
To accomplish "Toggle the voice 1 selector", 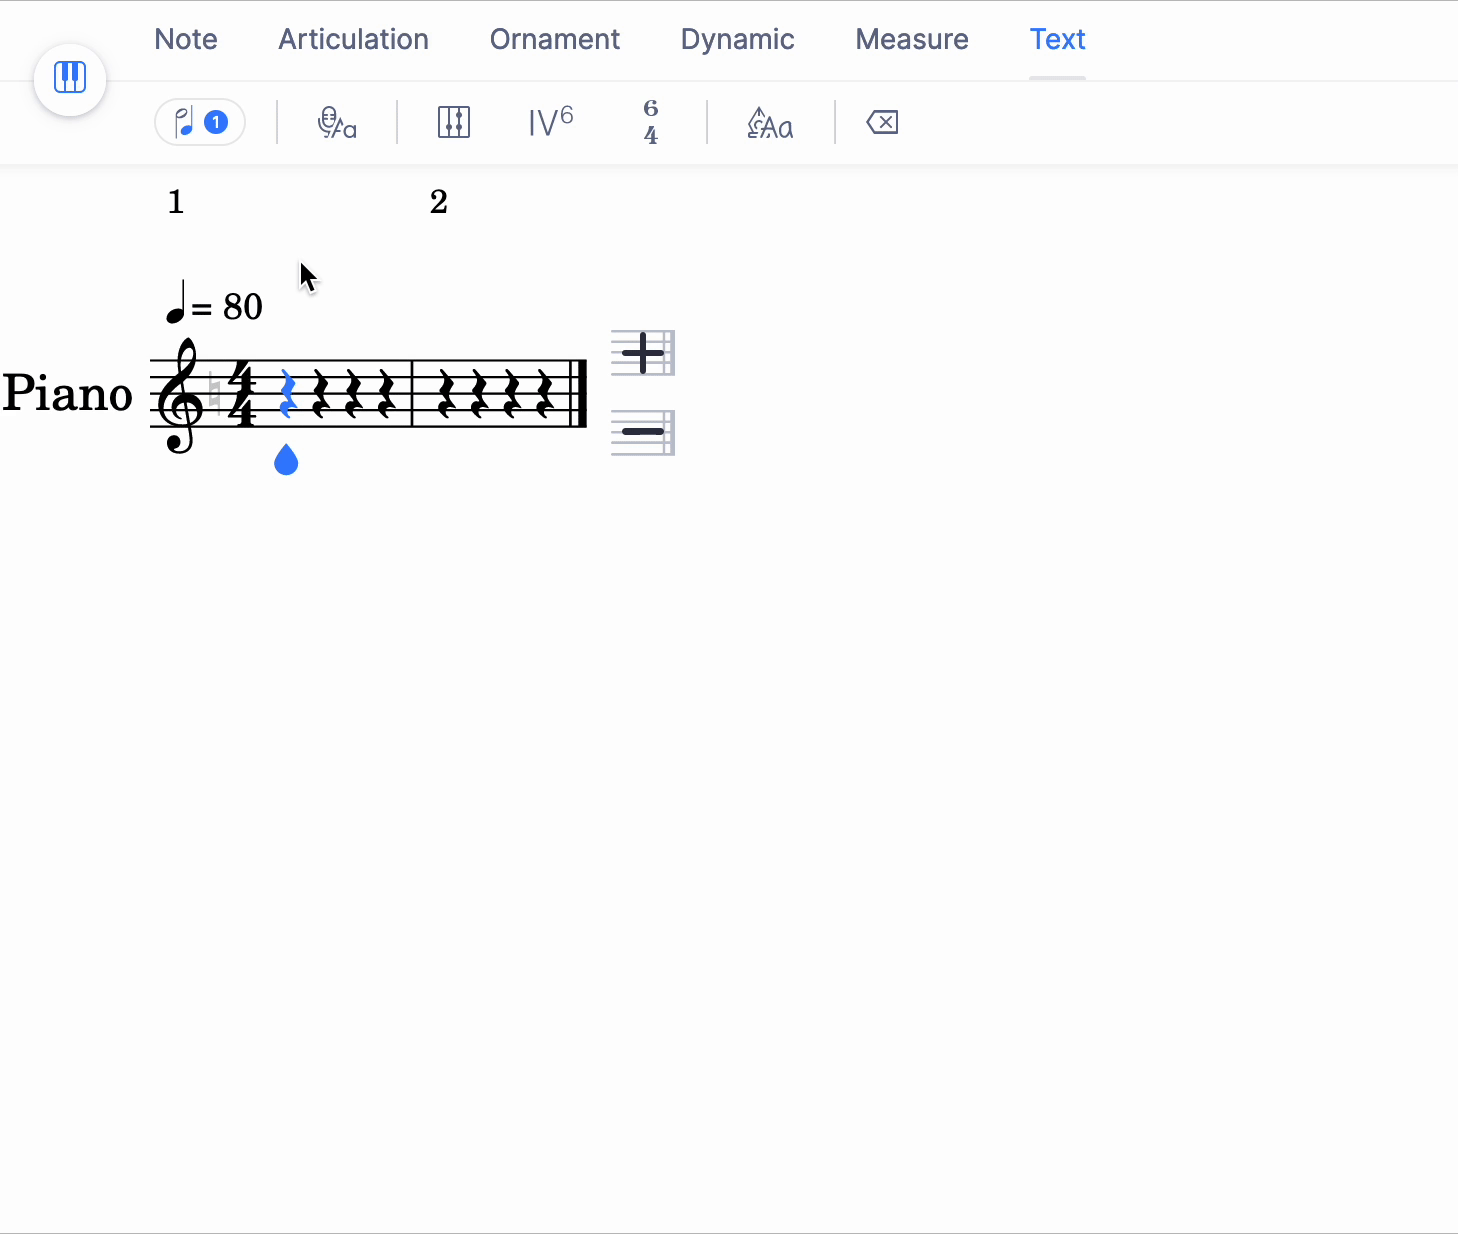I will 200,123.
